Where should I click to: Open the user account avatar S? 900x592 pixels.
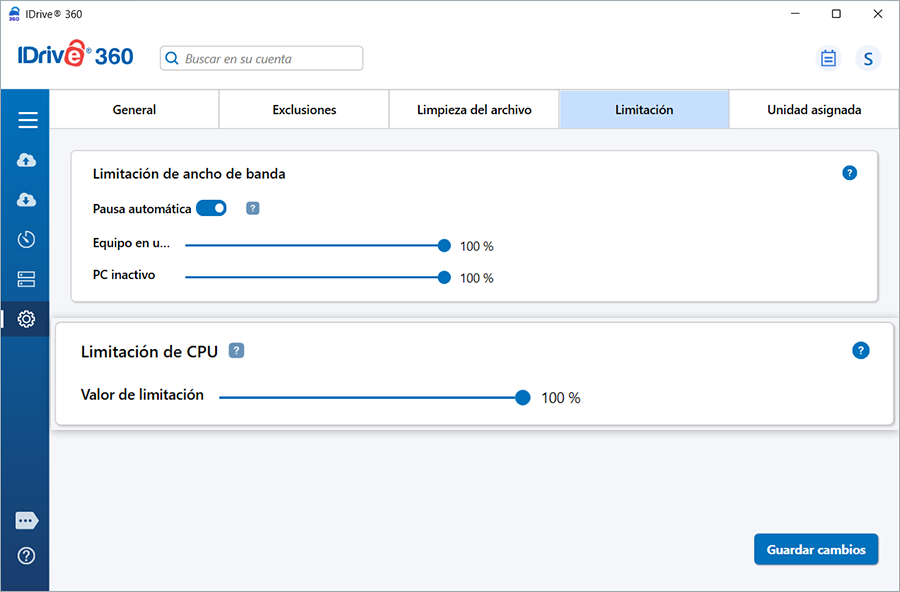tap(867, 58)
